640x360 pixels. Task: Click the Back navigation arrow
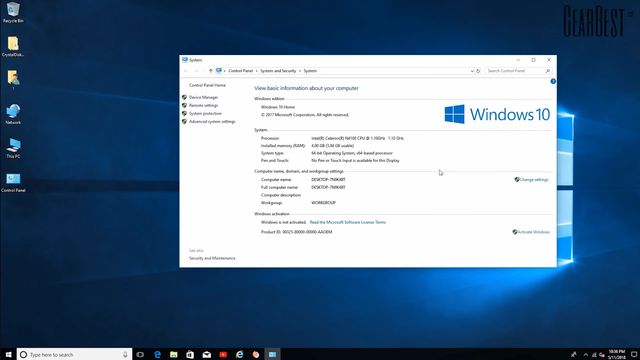pos(186,71)
